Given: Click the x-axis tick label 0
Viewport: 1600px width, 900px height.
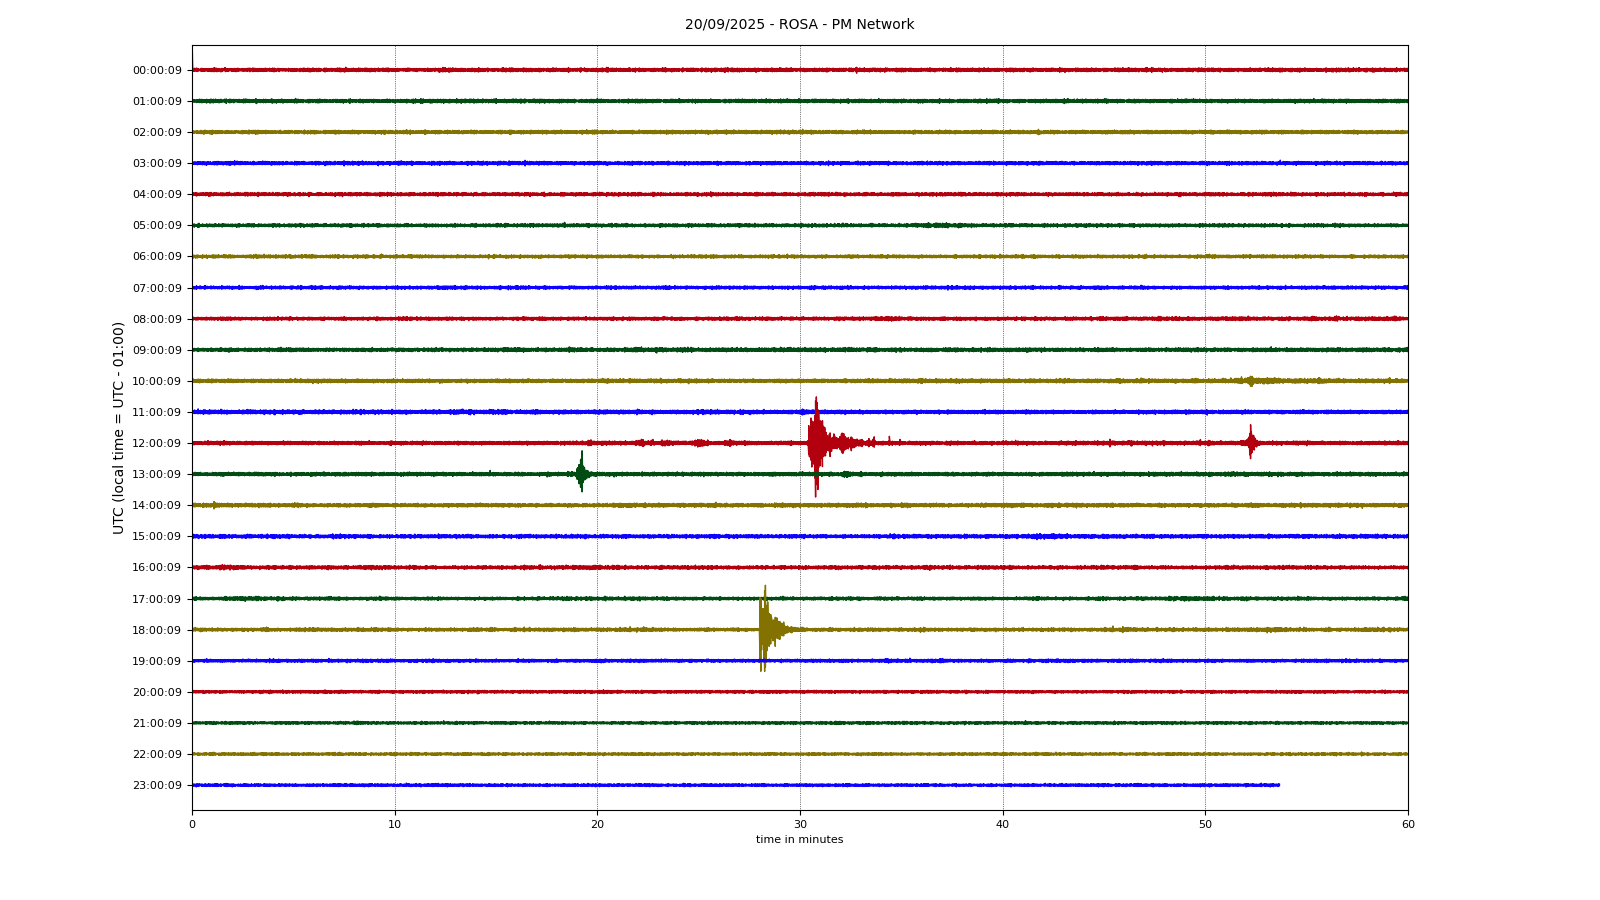Looking at the screenshot, I should pyautogui.click(x=192, y=825).
